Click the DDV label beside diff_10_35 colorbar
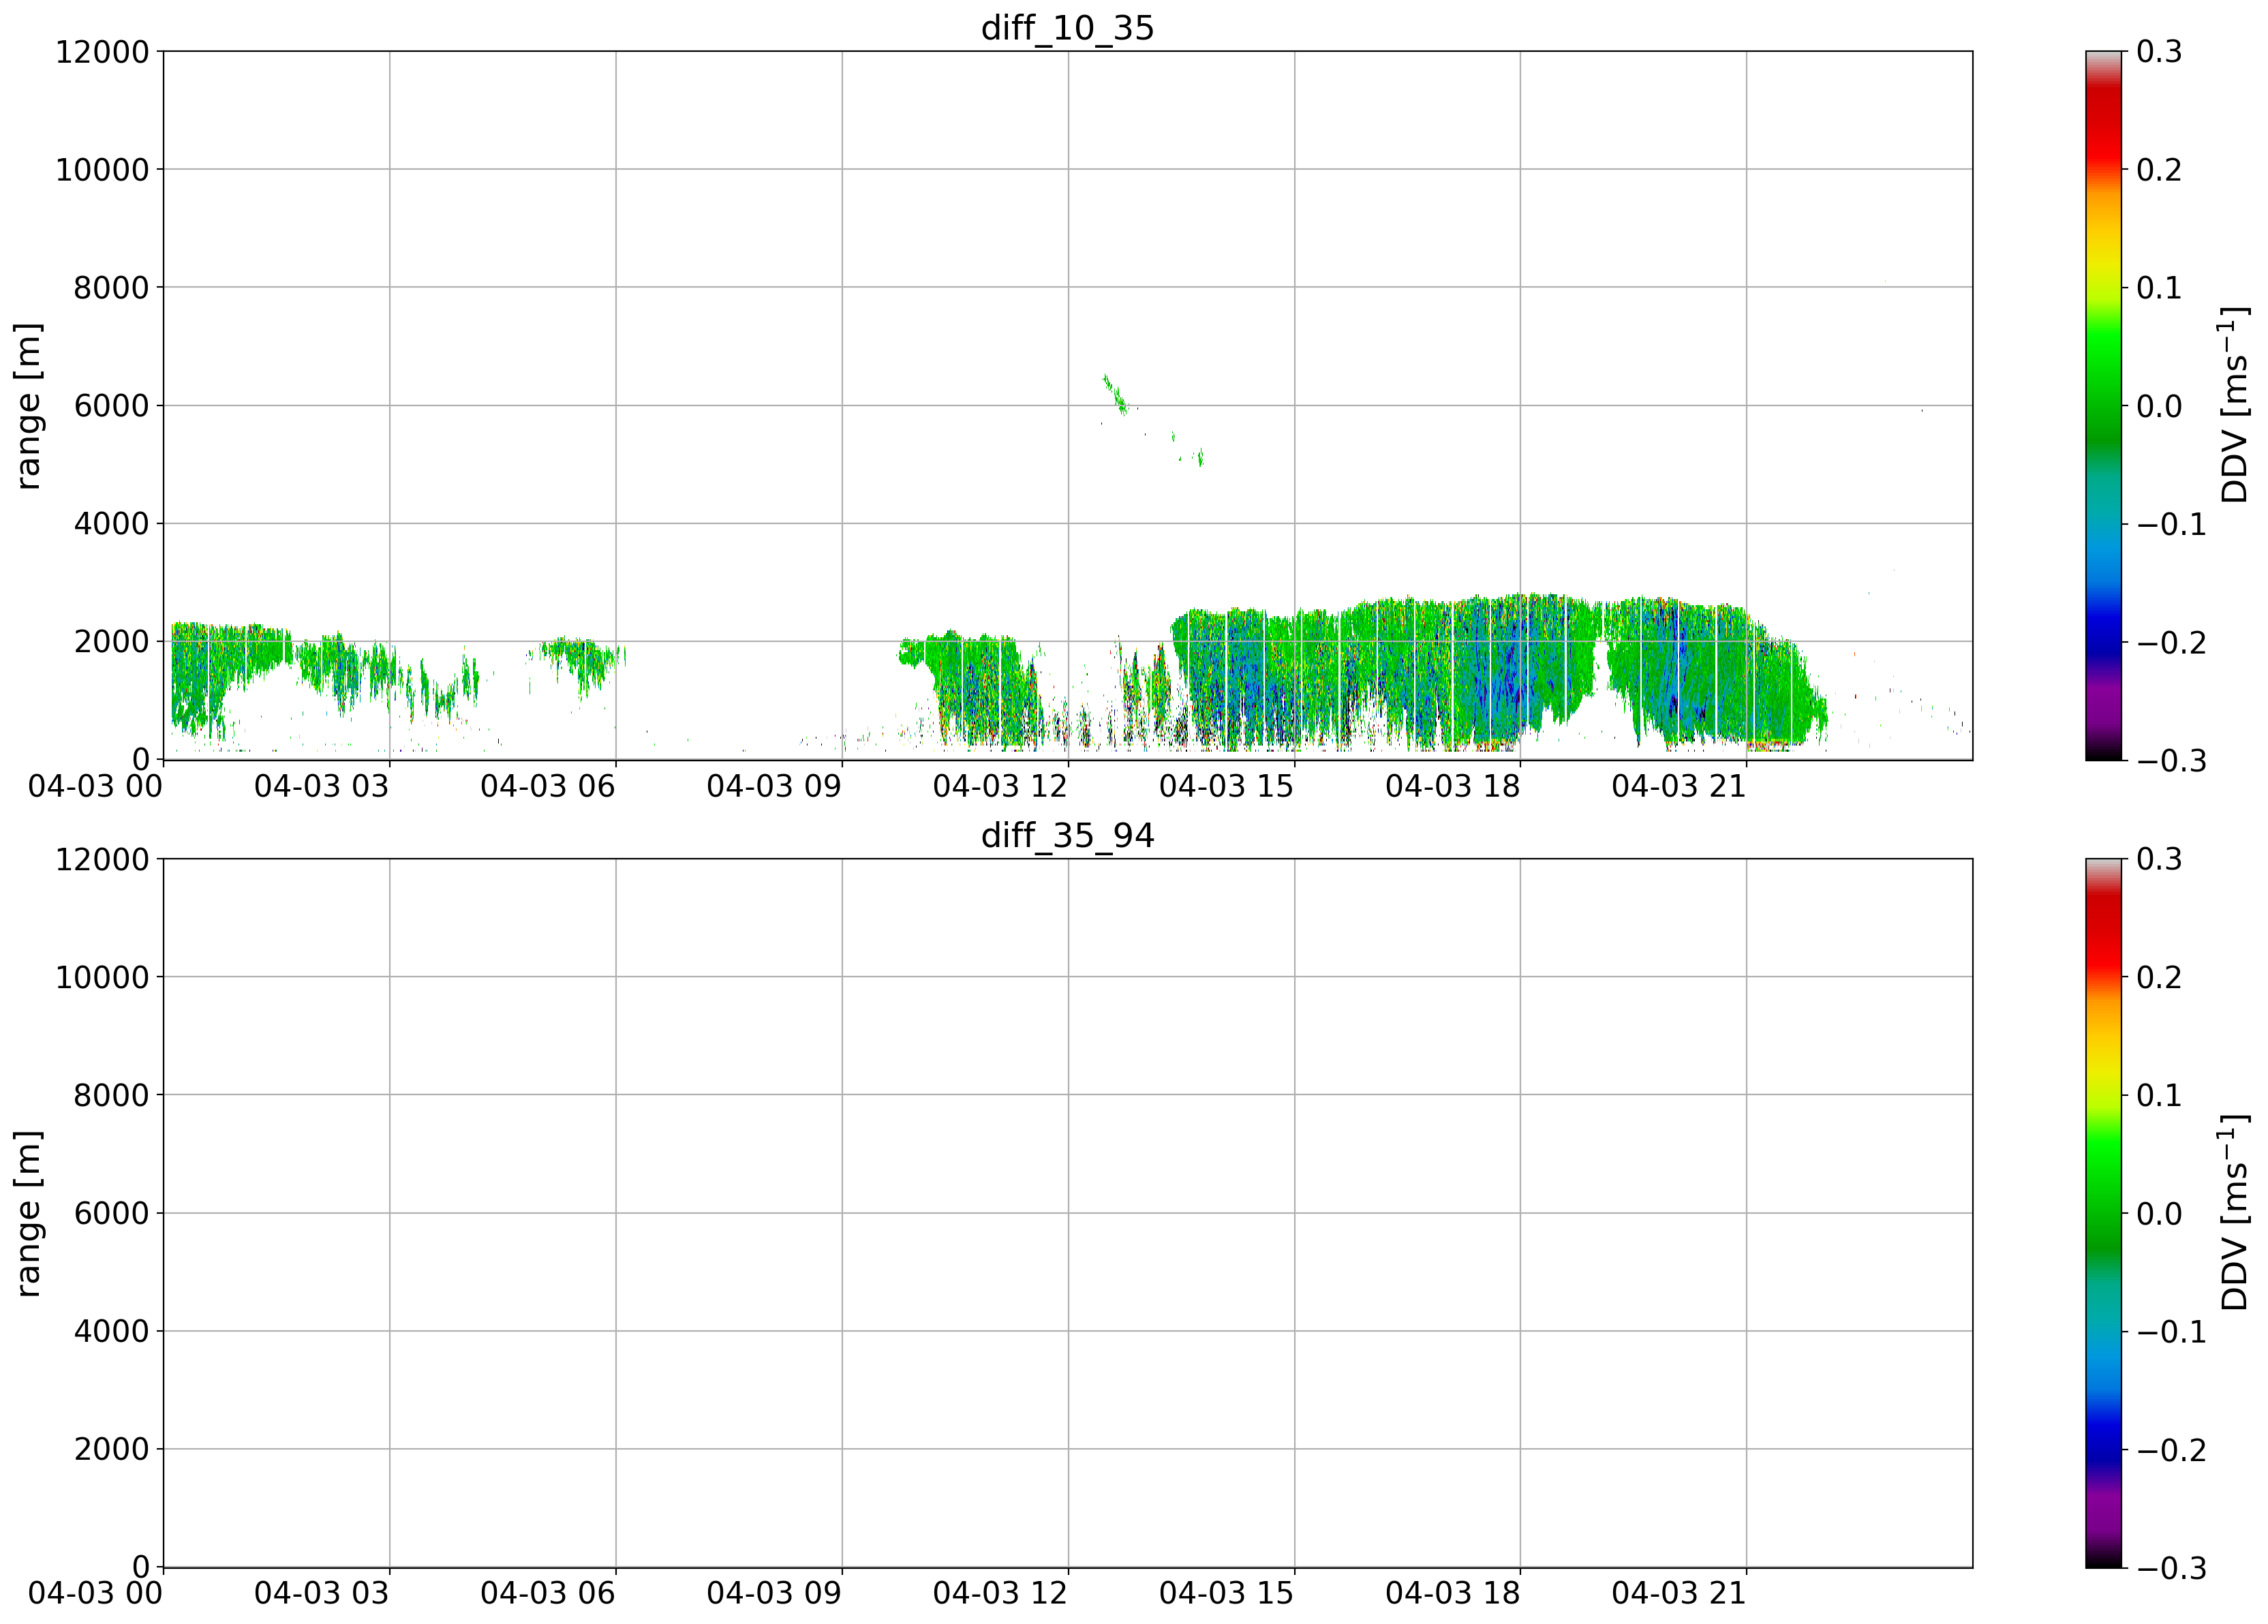 tap(2234, 405)
